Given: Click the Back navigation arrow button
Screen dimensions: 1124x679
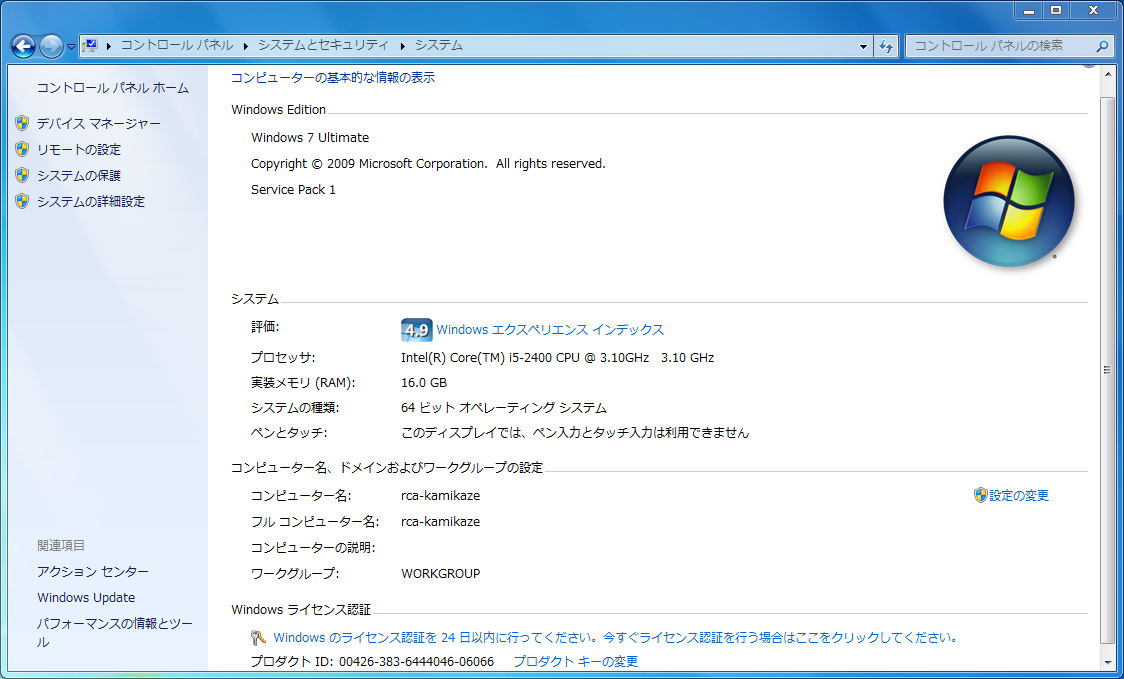Looking at the screenshot, I should [23, 47].
